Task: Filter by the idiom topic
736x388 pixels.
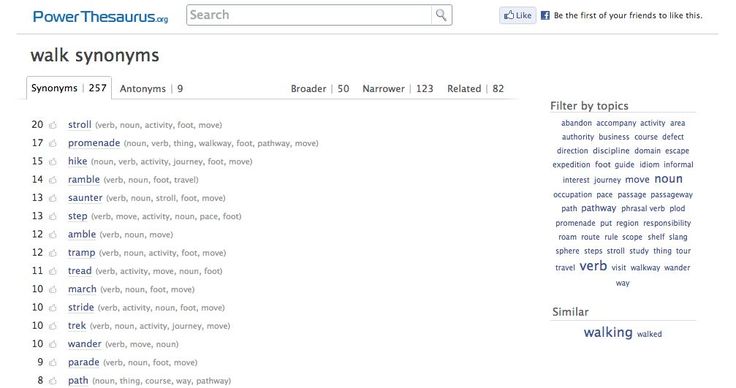Action: [x=649, y=165]
